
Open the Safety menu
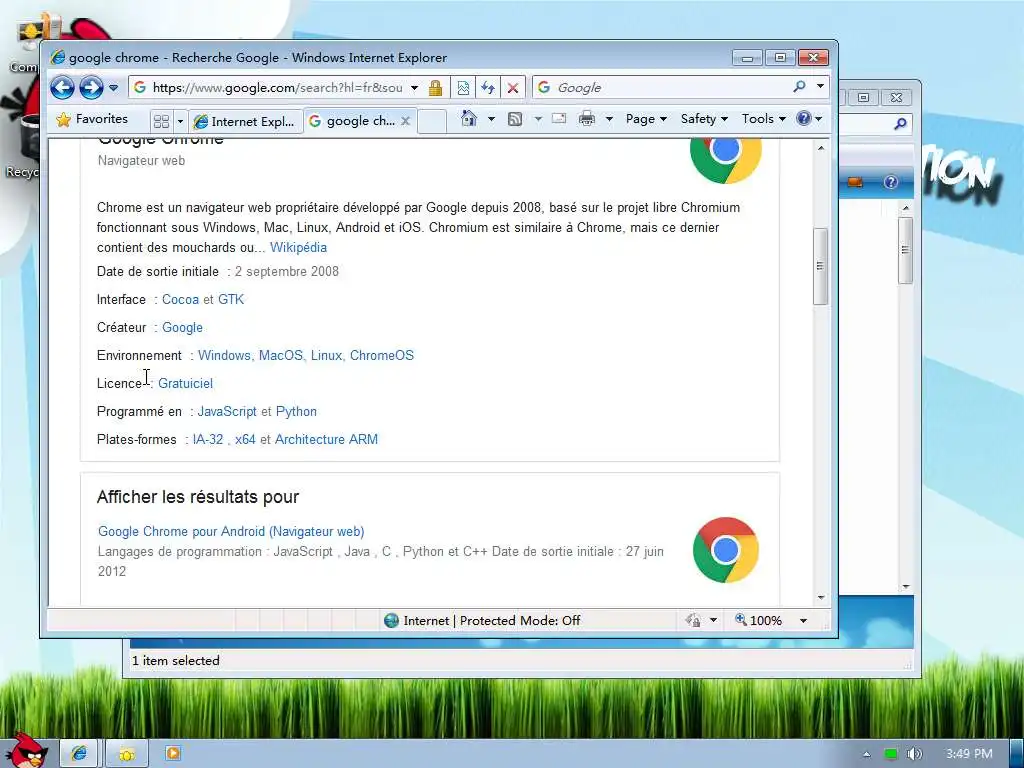click(703, 119)
